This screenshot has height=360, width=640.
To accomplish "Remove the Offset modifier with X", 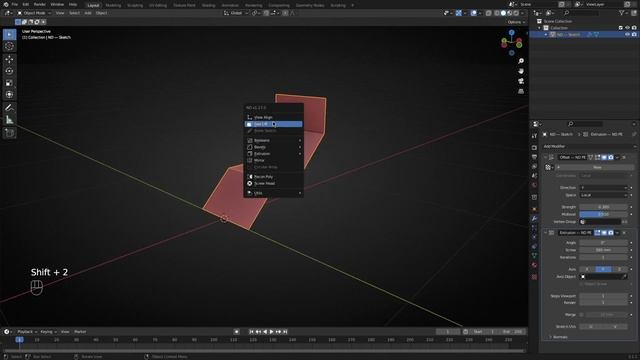I will (x=624, y=157).
